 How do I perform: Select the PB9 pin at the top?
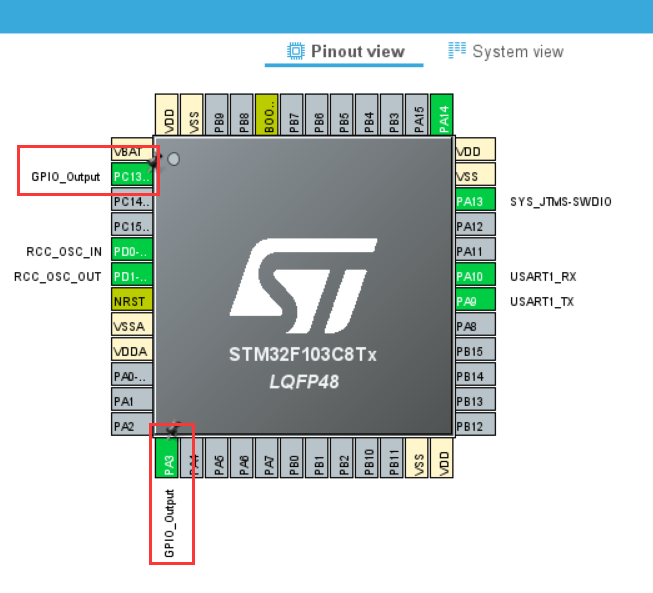pyautogui.click(x=217, y=114)
